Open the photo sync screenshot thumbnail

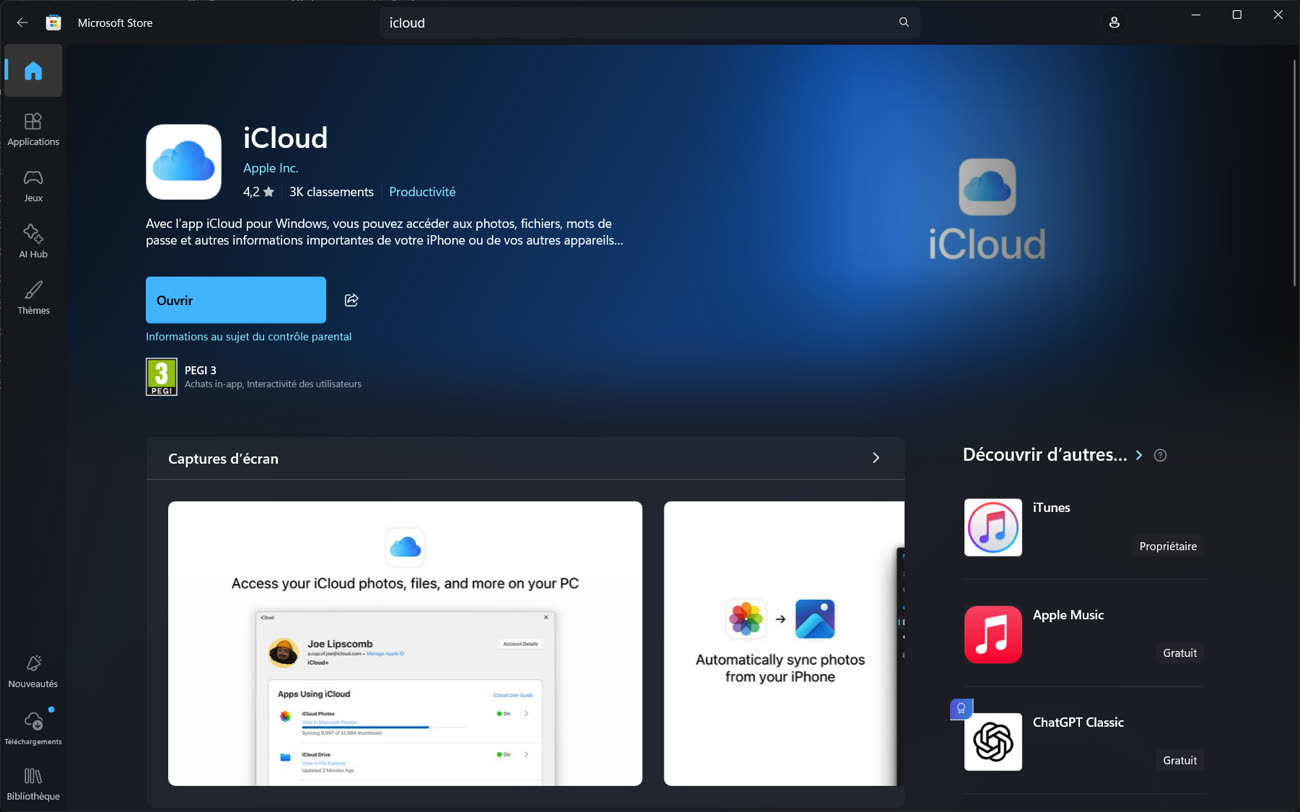coord(784,643)
